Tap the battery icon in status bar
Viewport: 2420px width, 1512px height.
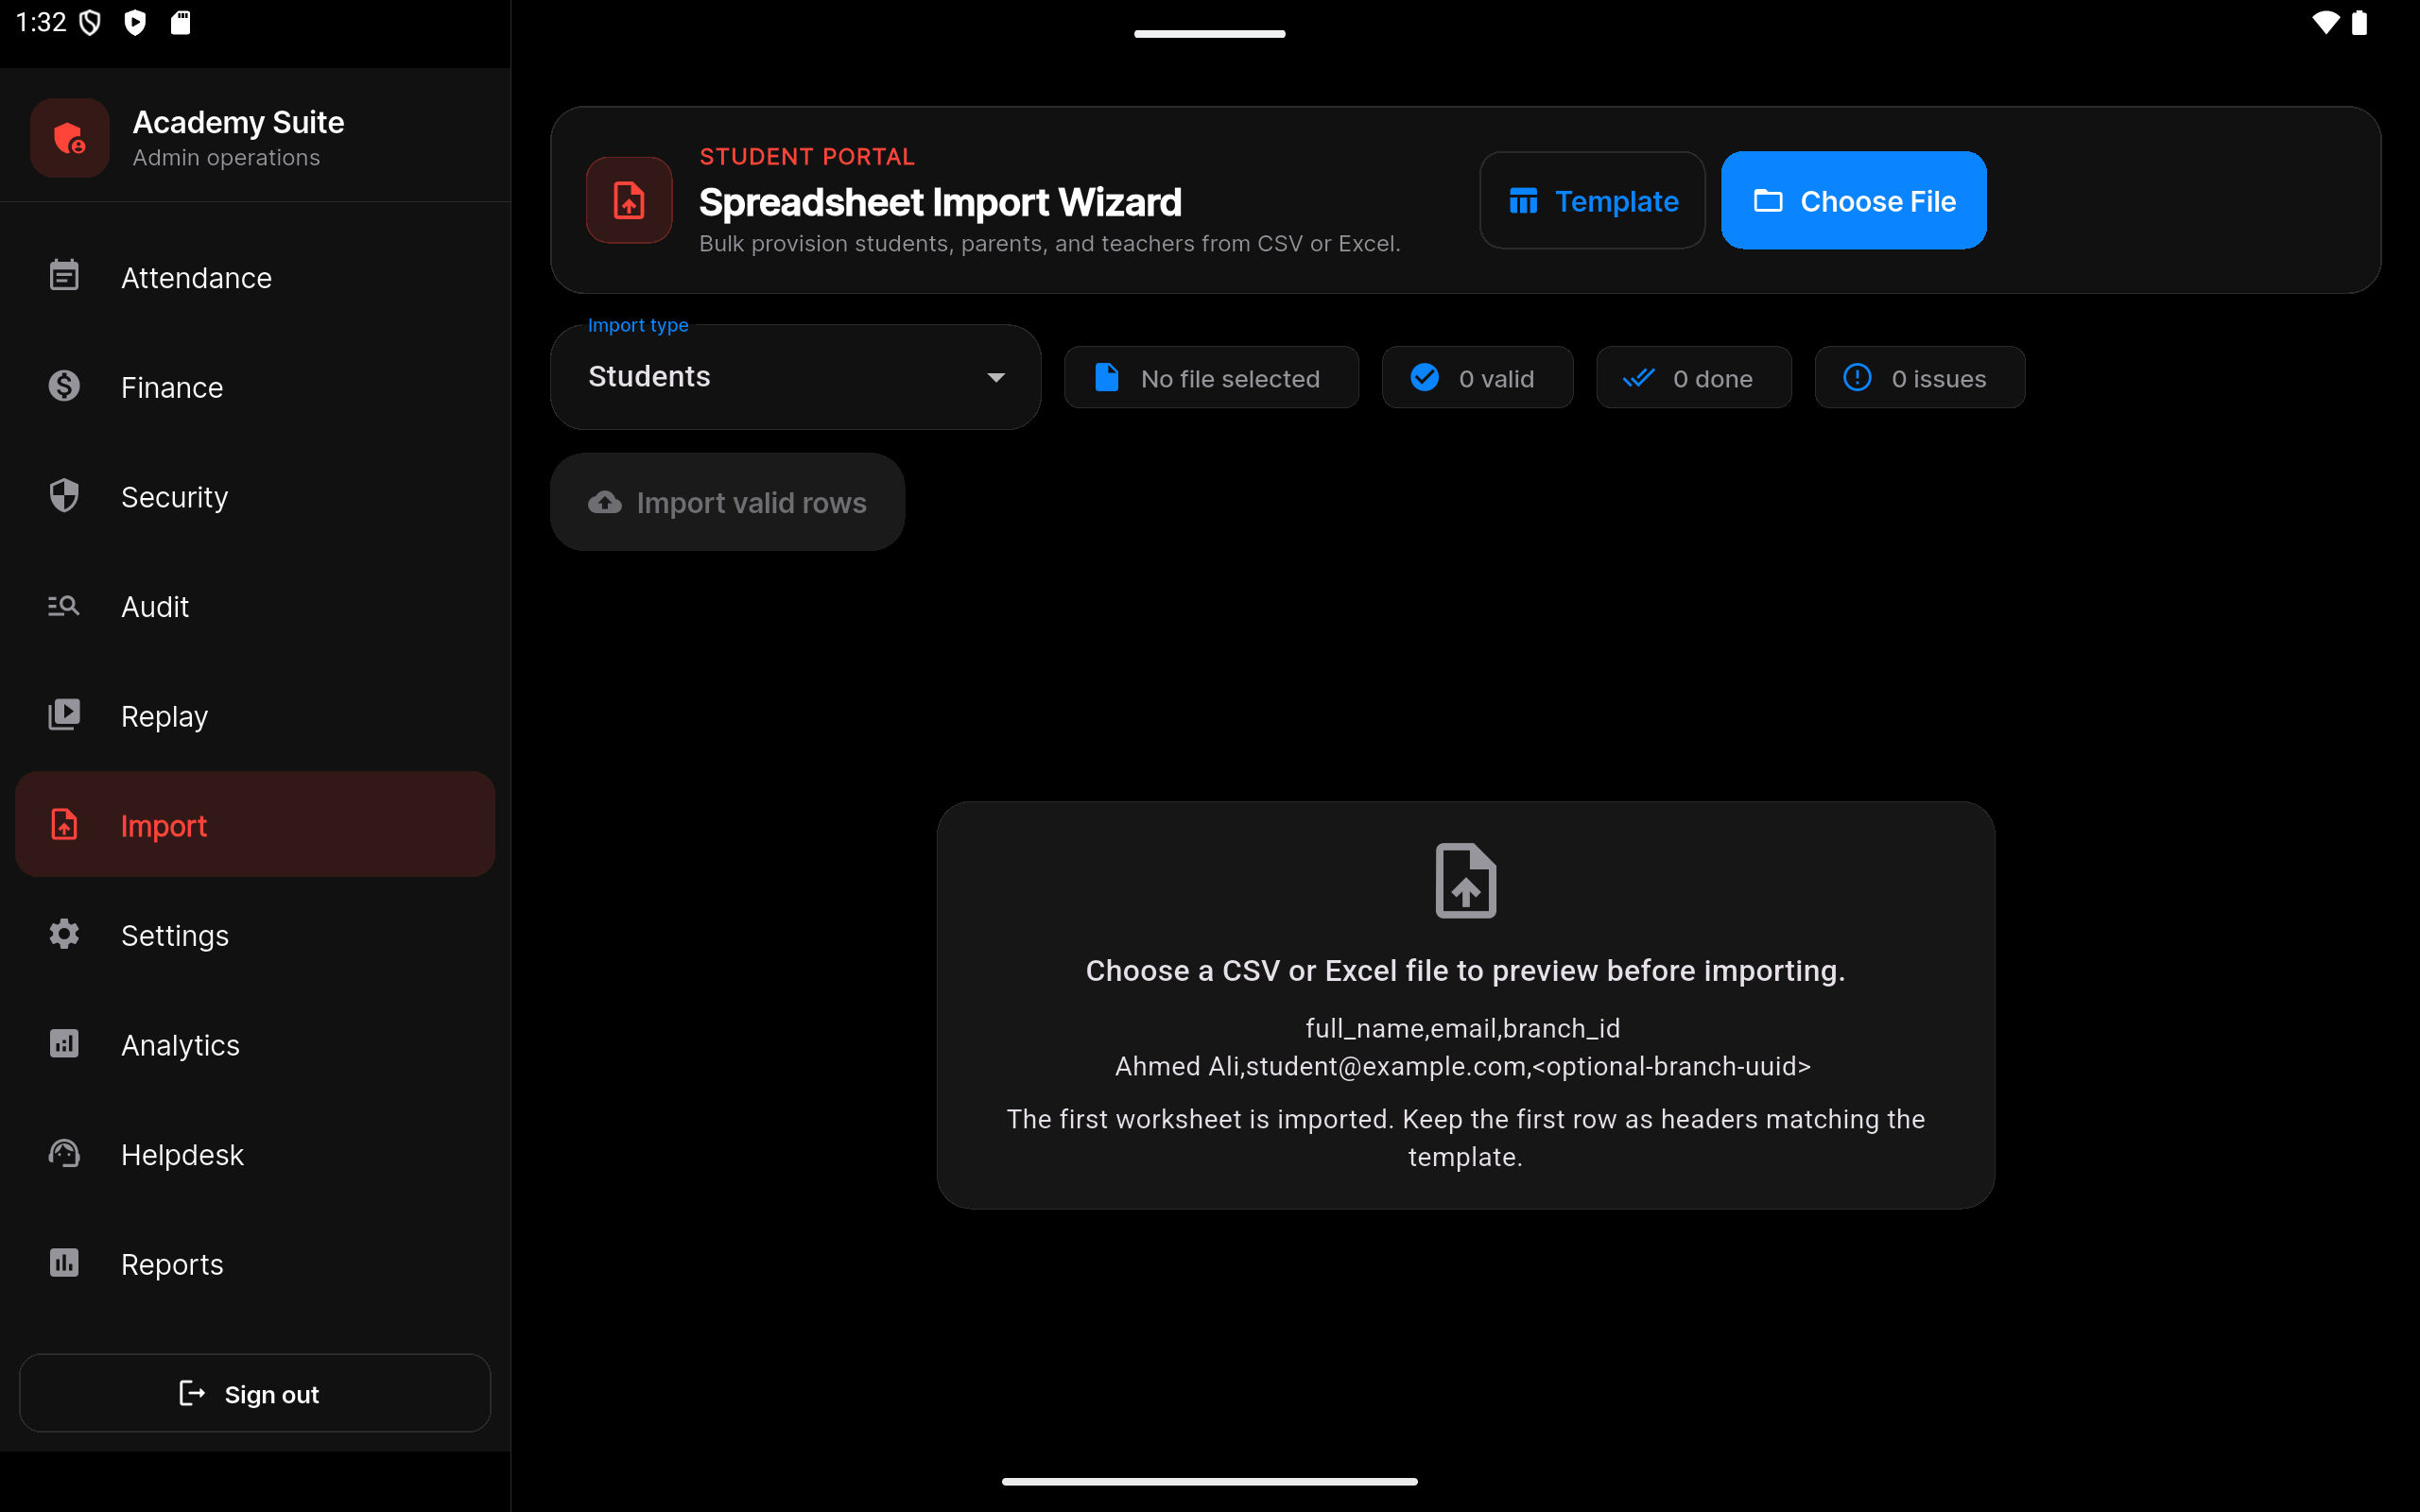pos(2359,22)
